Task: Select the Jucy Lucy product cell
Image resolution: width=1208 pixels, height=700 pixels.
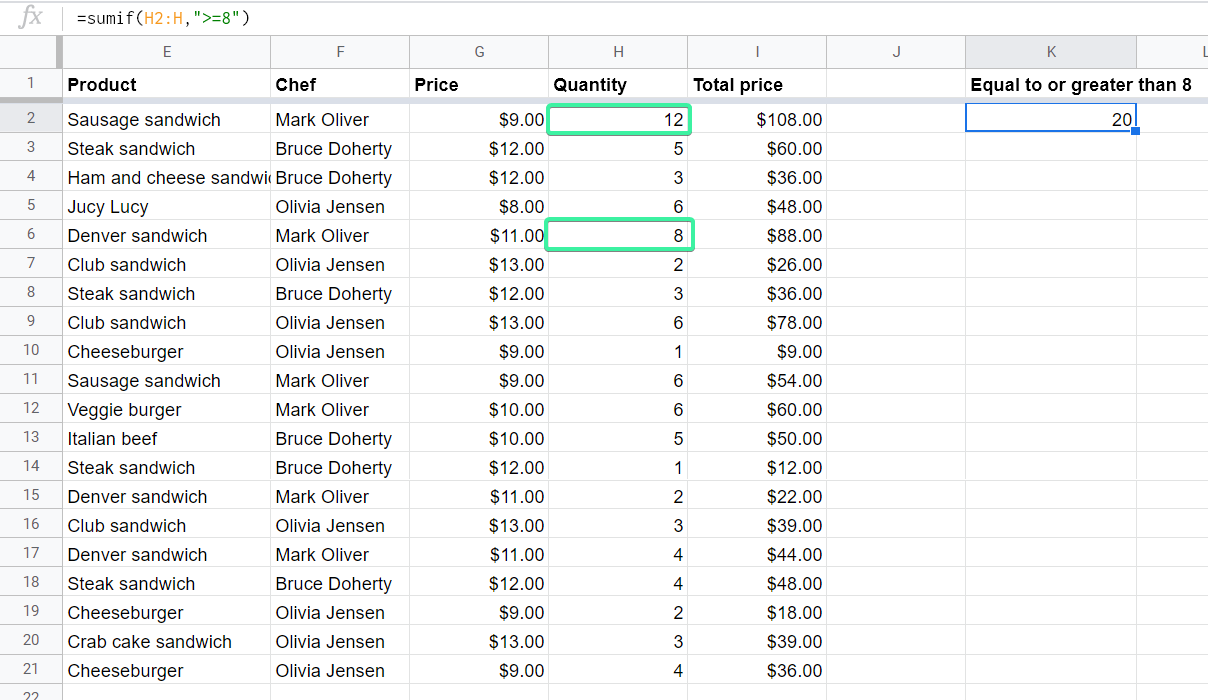Action: [108, 206]
